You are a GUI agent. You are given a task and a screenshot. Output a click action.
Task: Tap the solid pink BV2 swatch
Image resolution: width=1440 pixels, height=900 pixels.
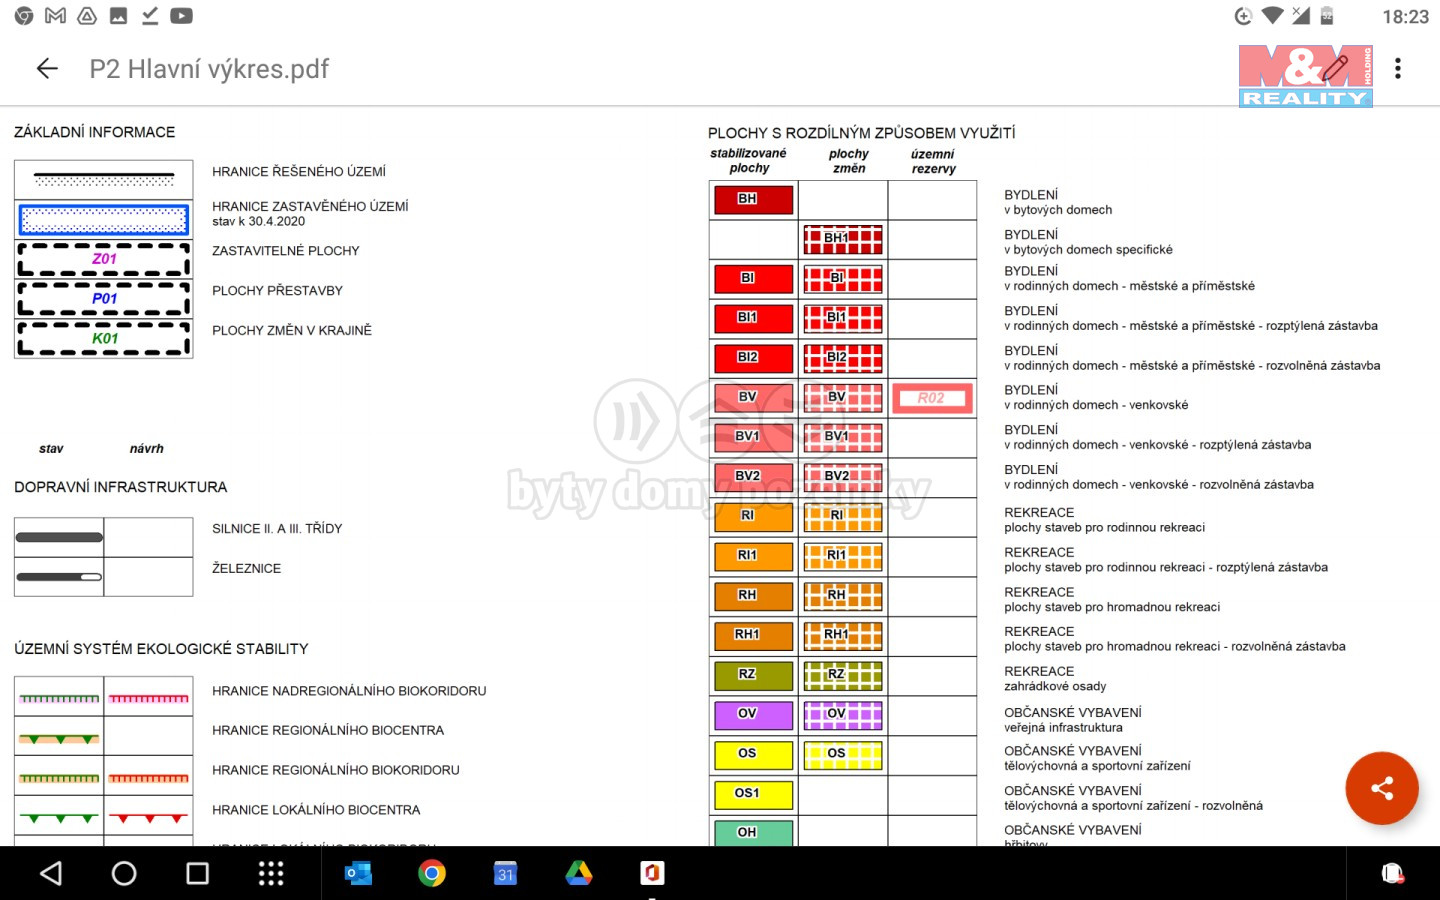(753, 477)
